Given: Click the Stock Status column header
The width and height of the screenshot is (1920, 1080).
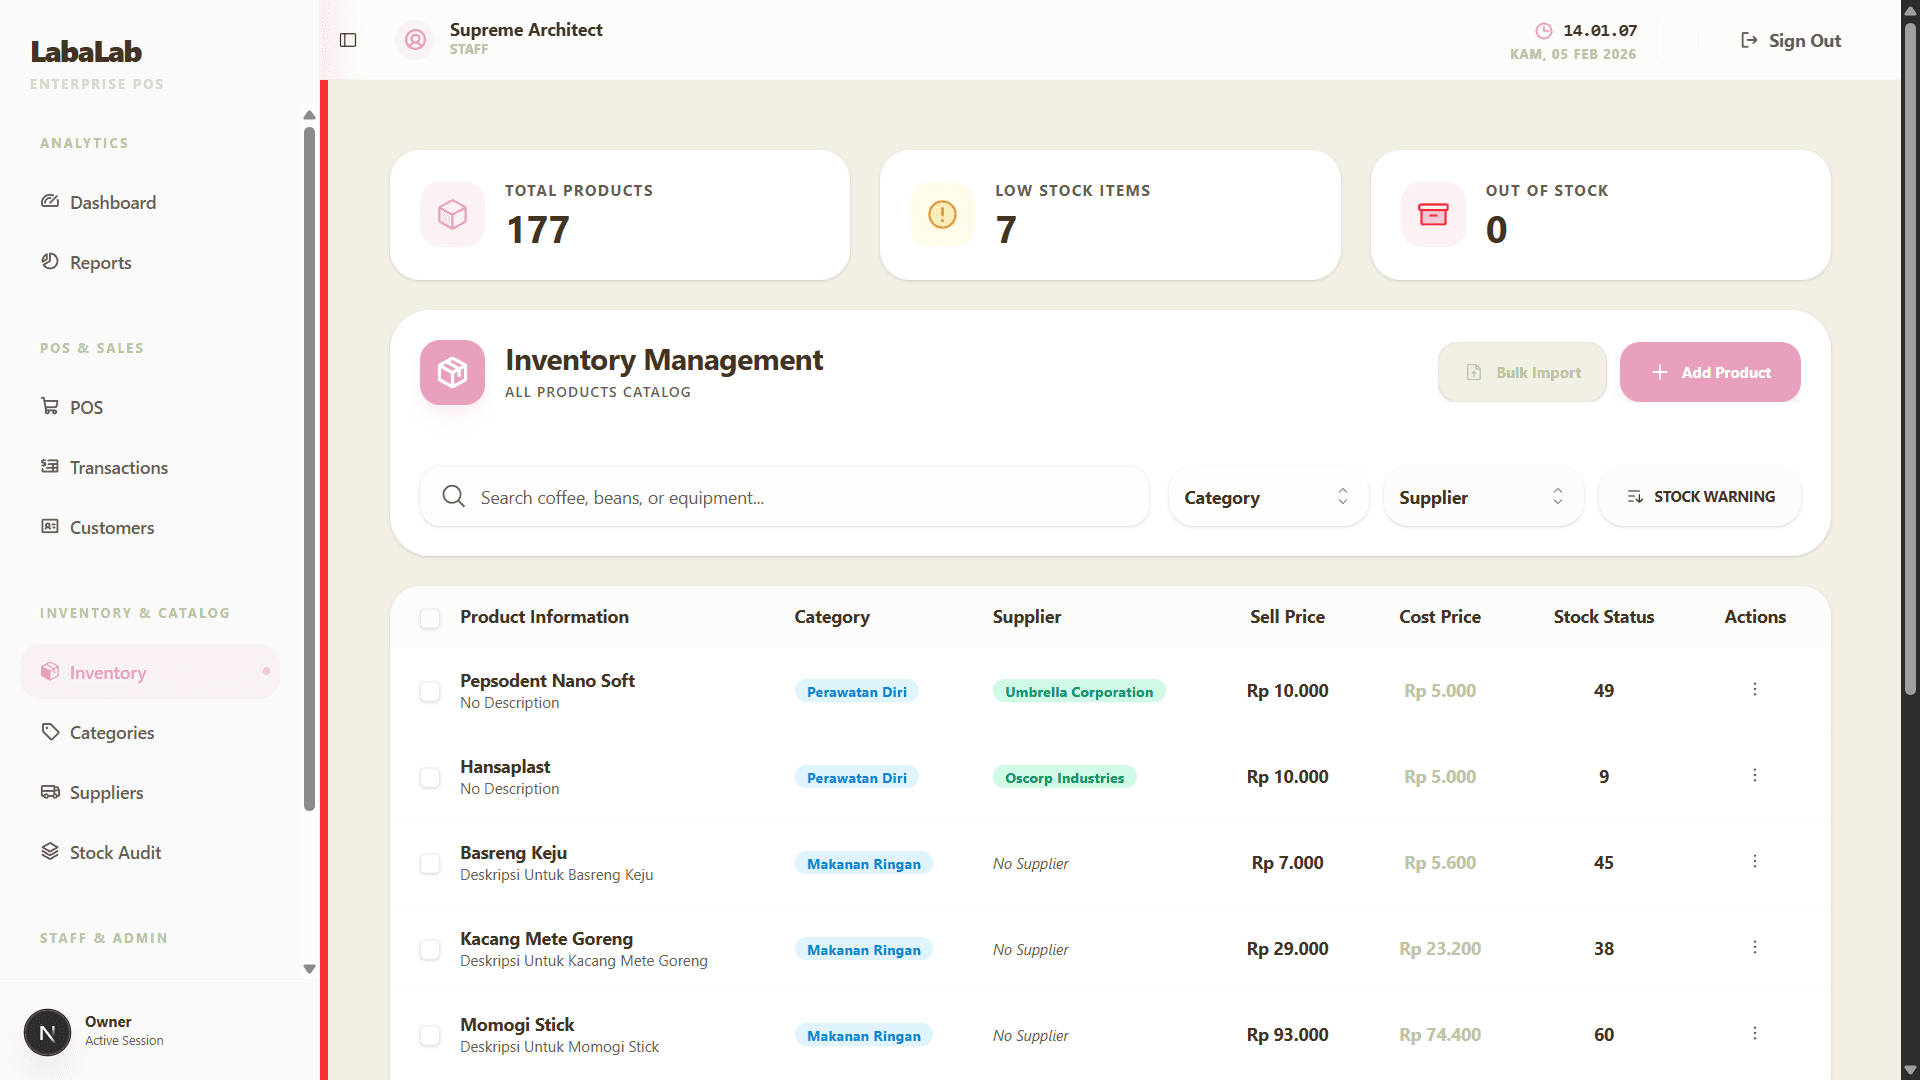Looking at the screenshot, I should pyautogui.click(x=1604, y=617).
